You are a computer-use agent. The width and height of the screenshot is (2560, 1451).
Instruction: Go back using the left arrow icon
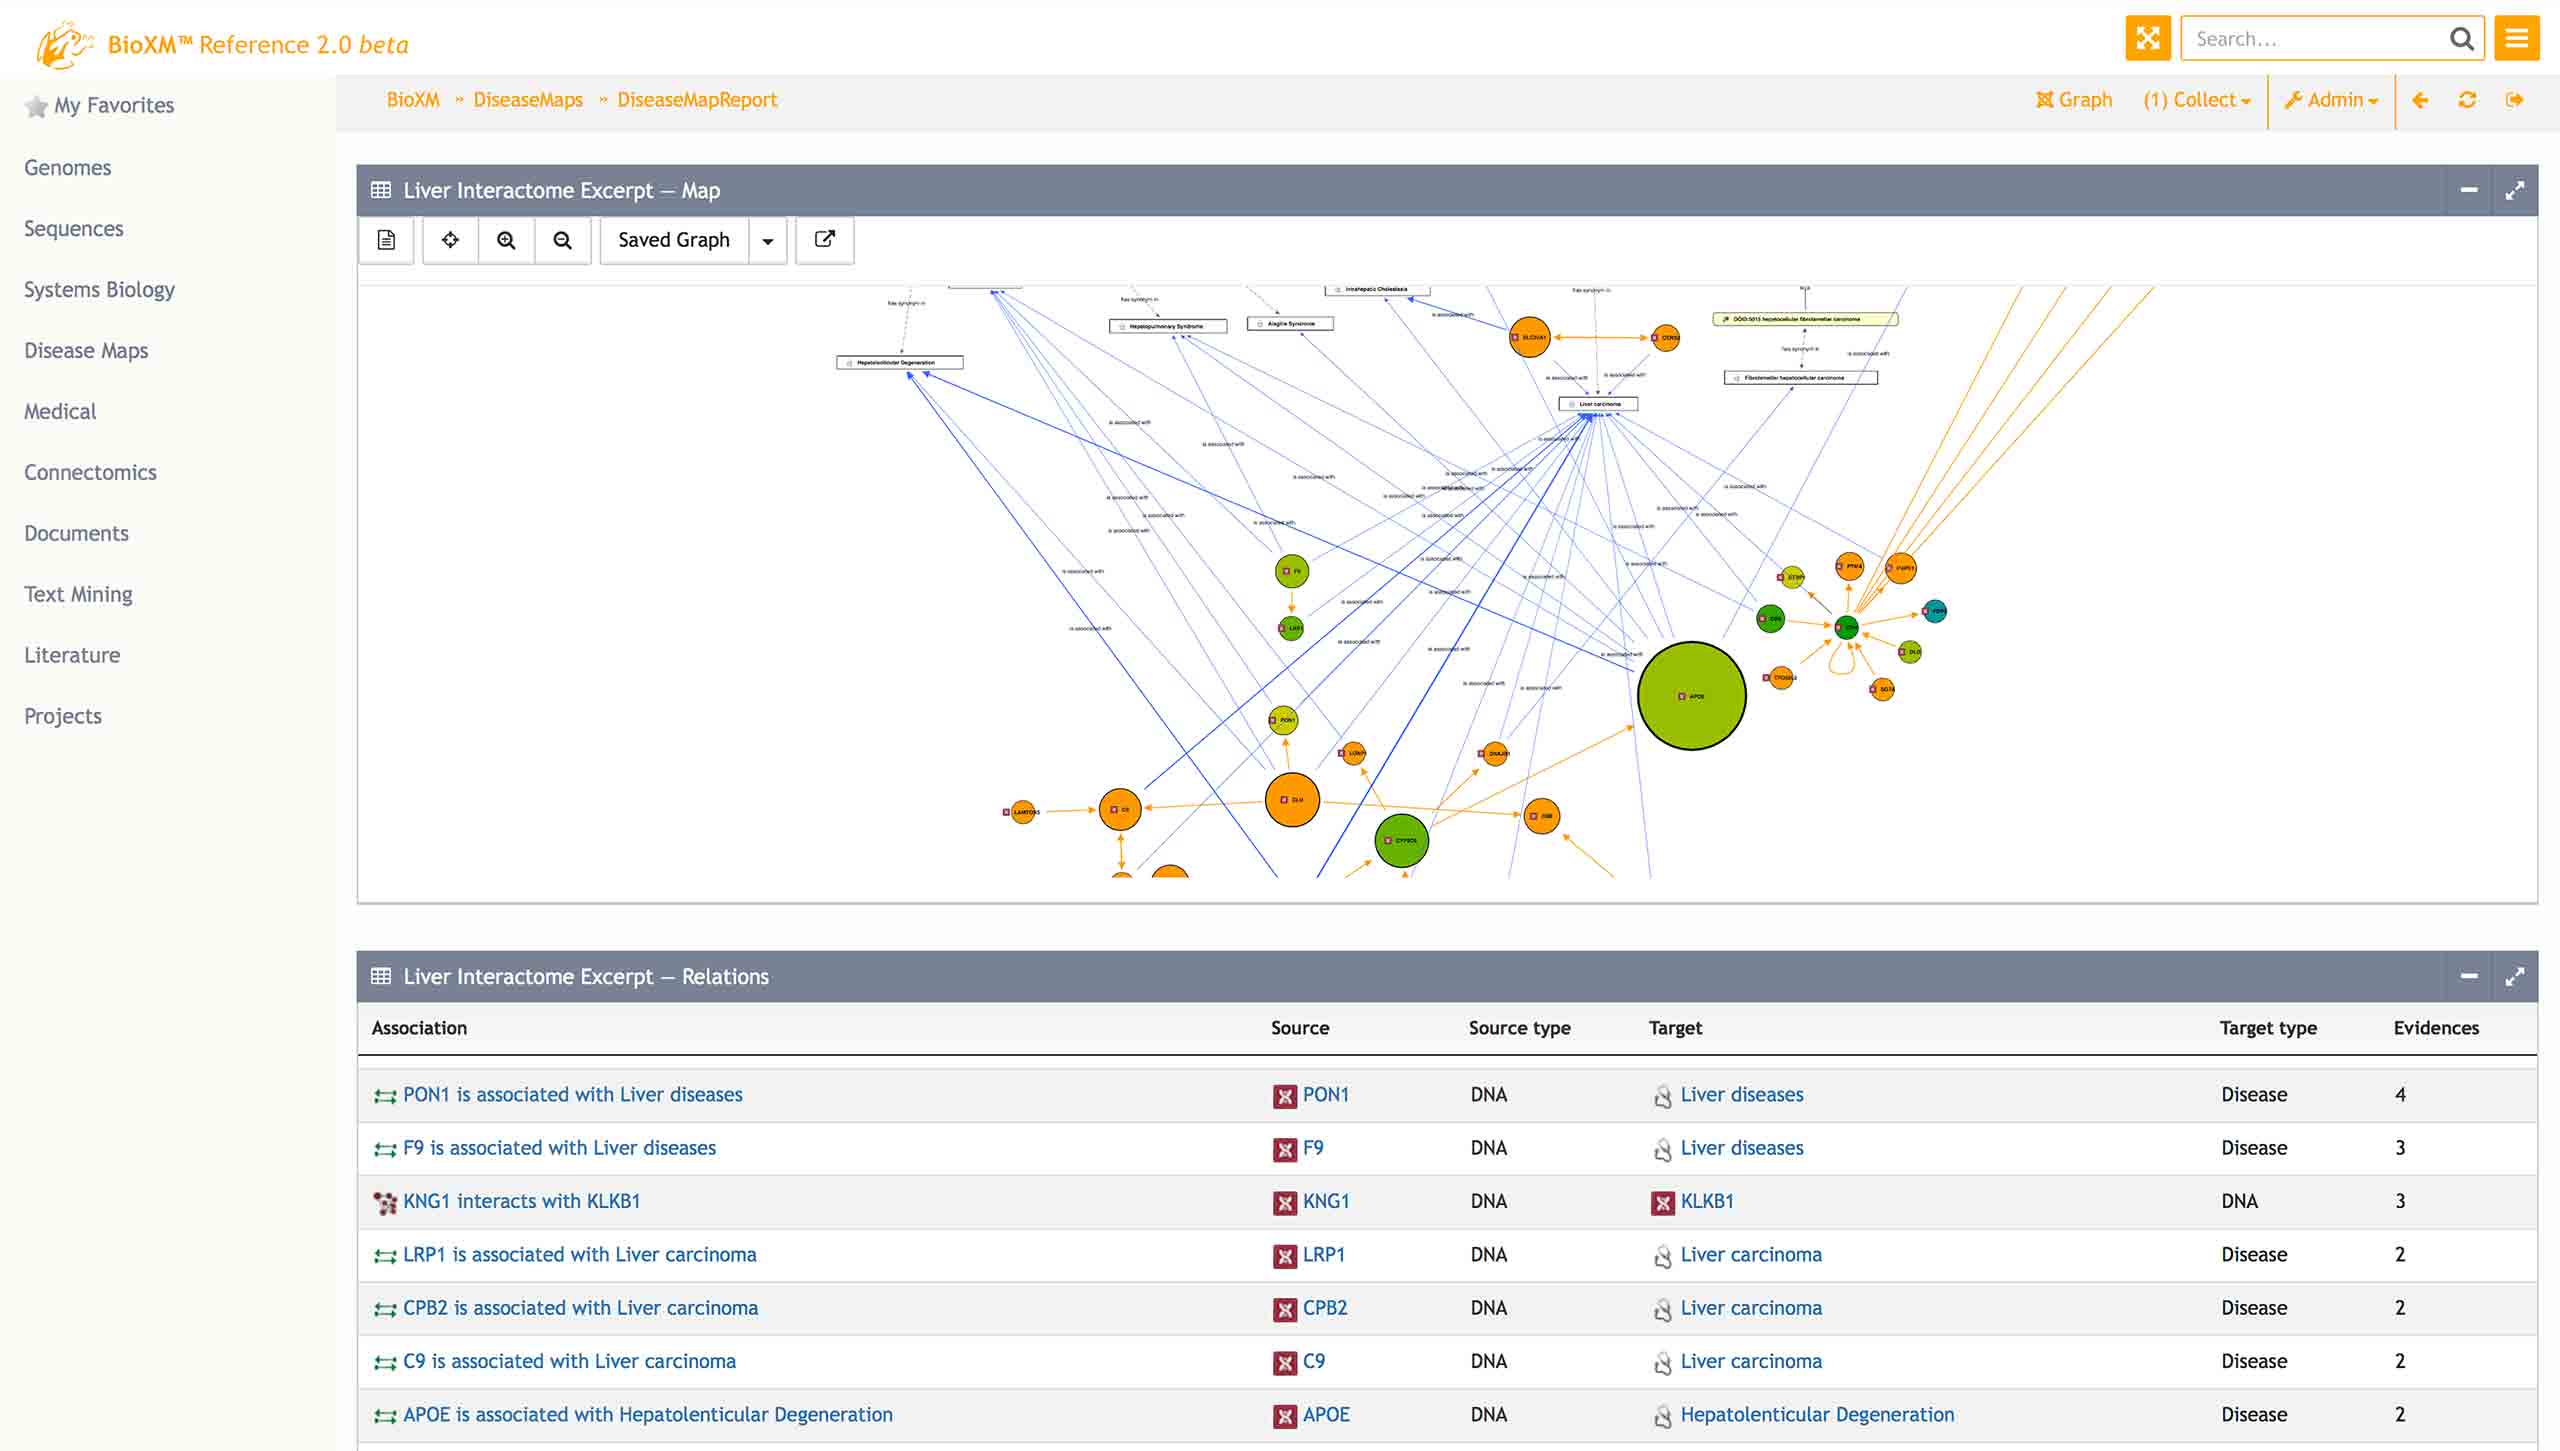2420,100
